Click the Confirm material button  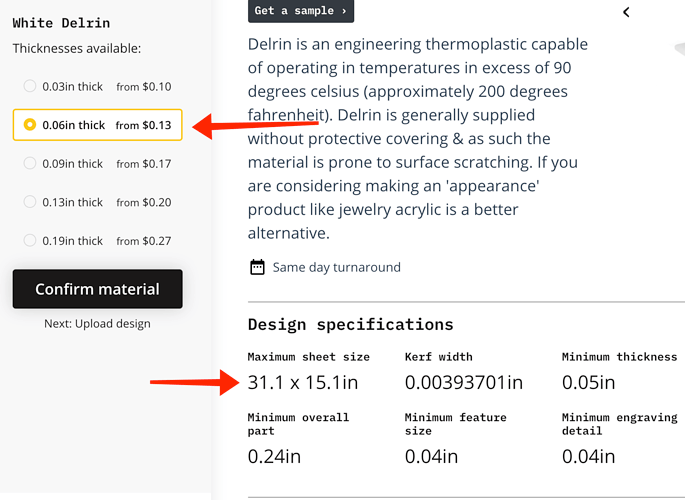click(97, 289)
